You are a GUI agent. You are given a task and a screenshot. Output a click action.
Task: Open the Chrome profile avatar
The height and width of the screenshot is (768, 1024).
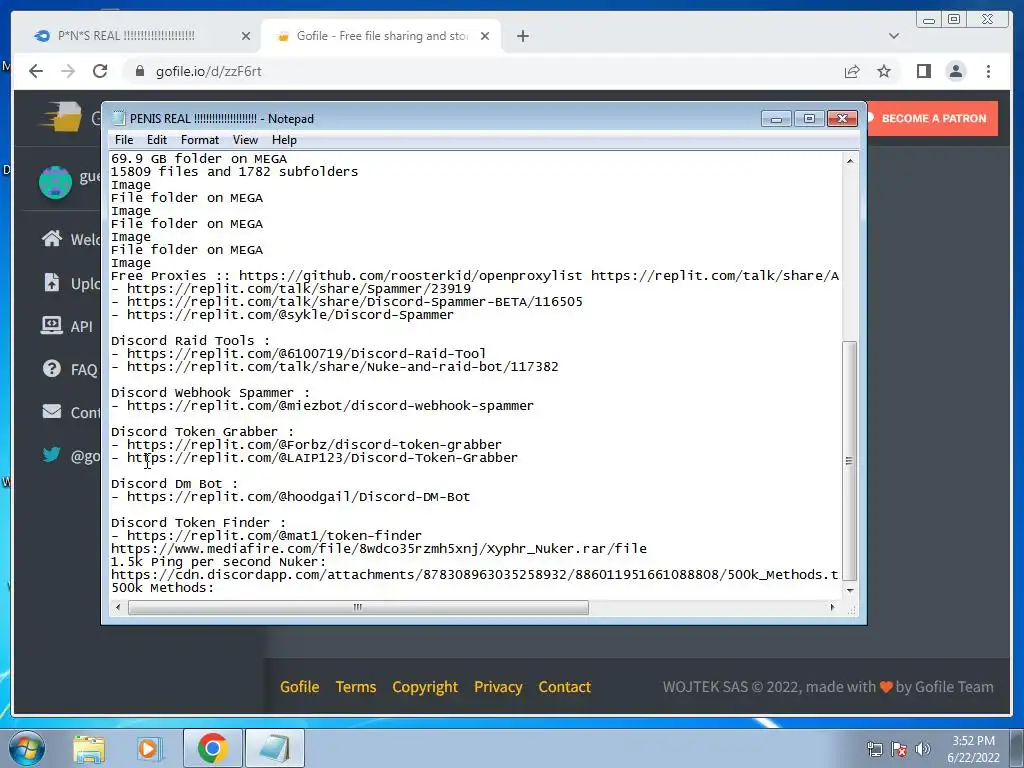click(x=955, y=71)
